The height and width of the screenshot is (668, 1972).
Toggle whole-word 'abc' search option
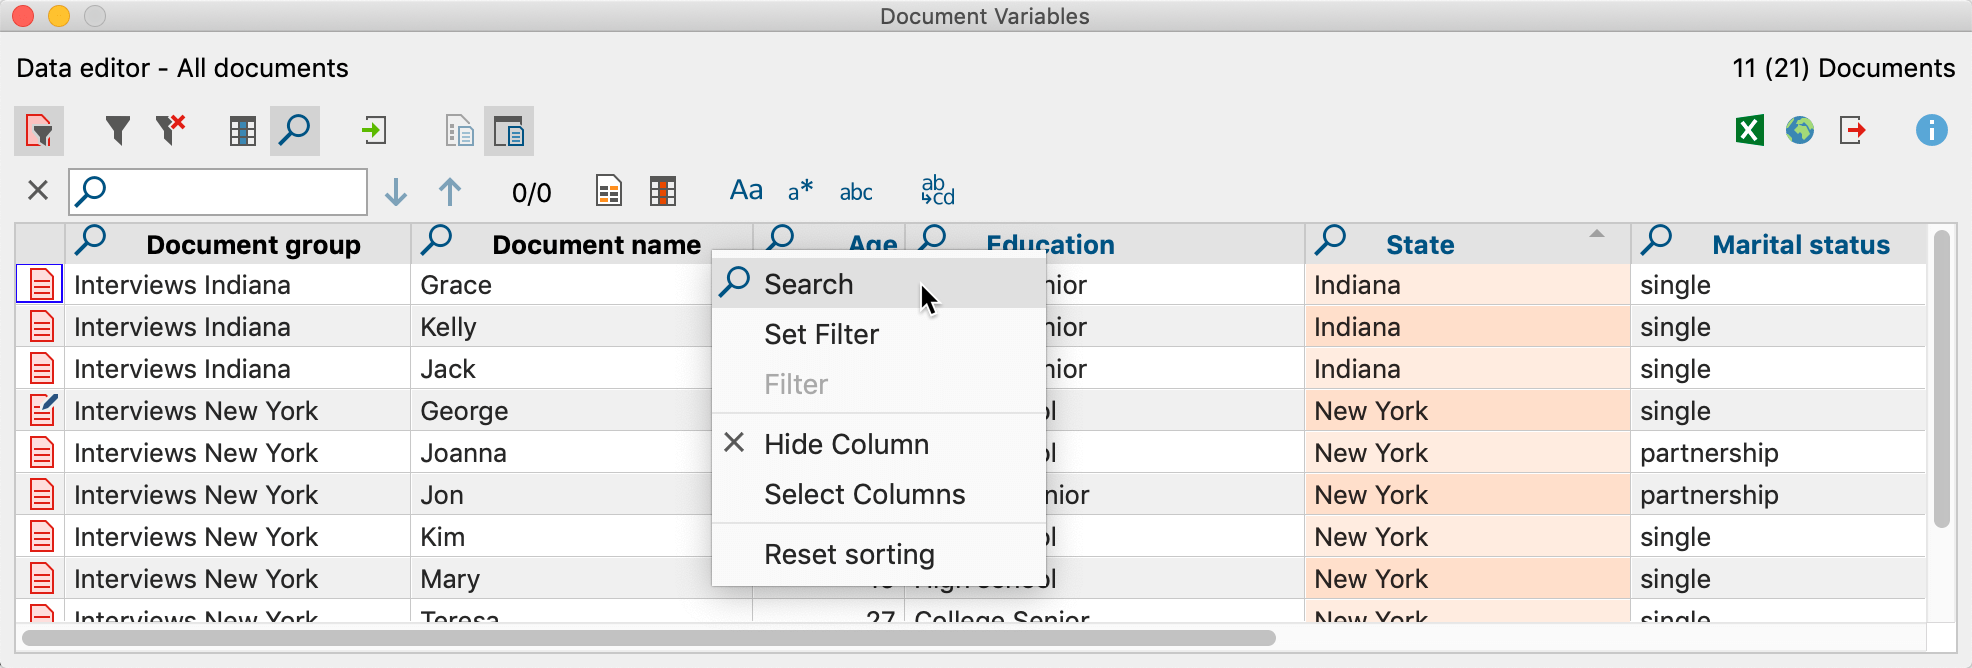pyautogui.click(x=856, y=192)
